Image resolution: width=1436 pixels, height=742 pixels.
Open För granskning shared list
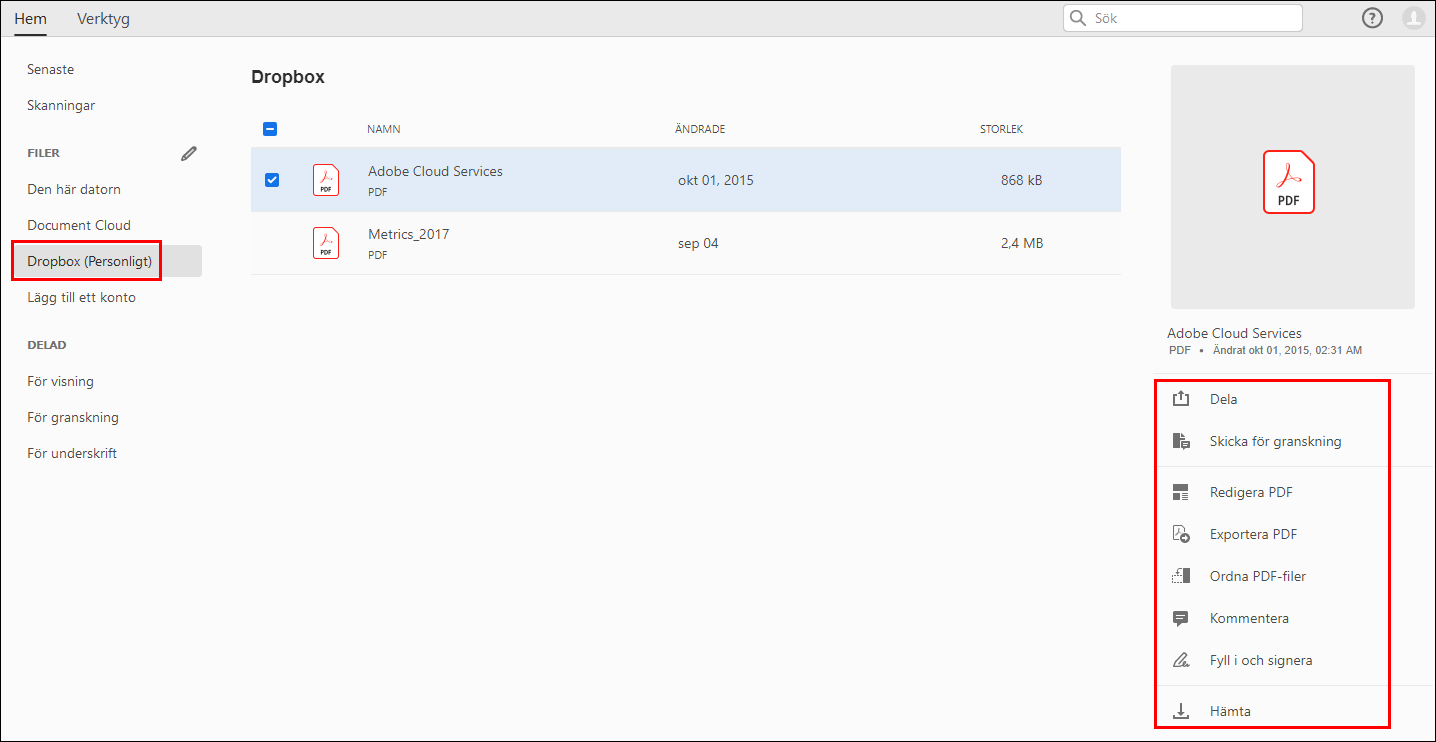(73, 417)
